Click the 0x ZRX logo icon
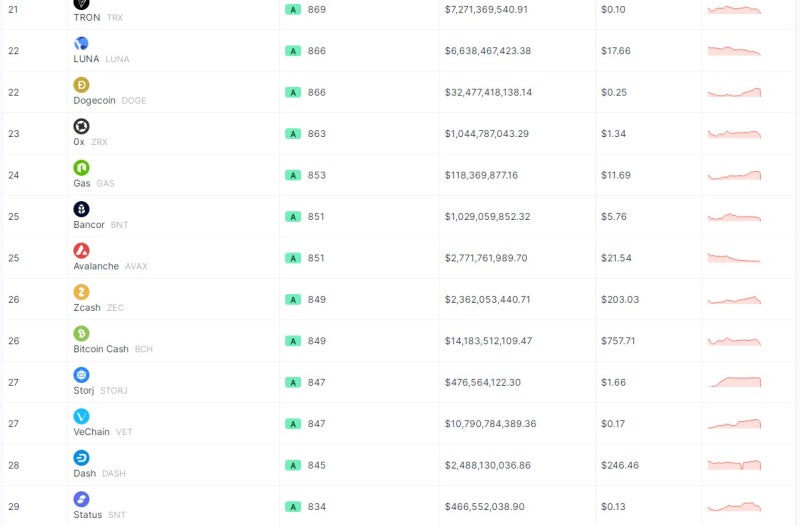The height and width of the screenshot is (526, 800). click(x=81, y=126)
